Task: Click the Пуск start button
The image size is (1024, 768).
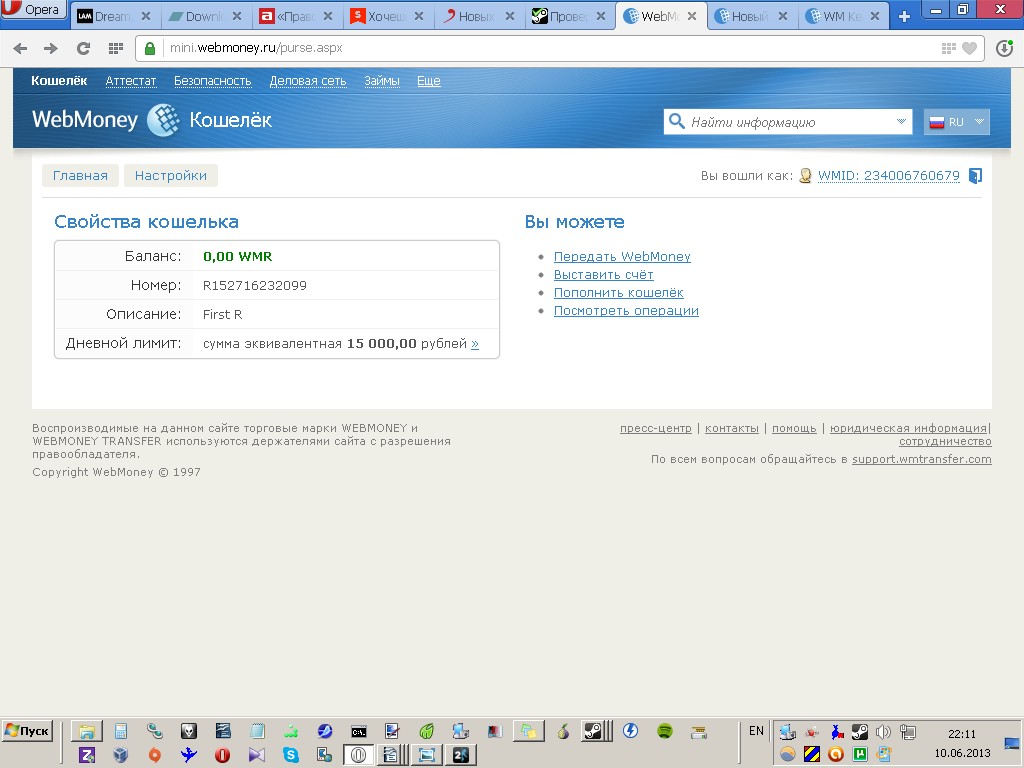Action: coord(27,731)
